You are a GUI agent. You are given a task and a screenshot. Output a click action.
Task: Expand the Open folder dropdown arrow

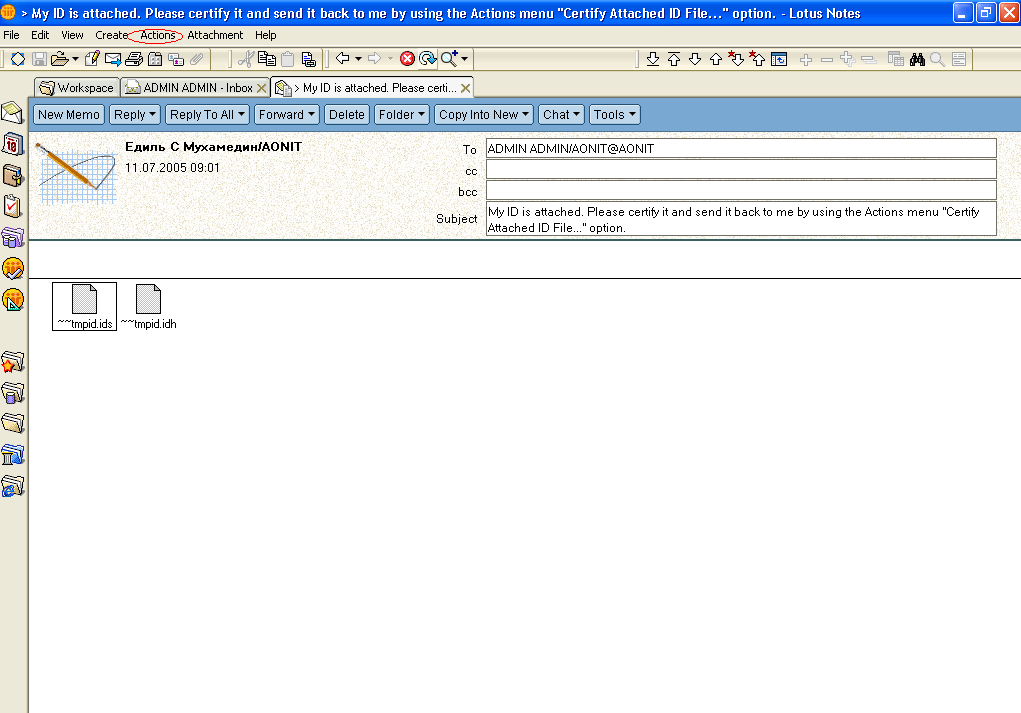tap(75, 59)
